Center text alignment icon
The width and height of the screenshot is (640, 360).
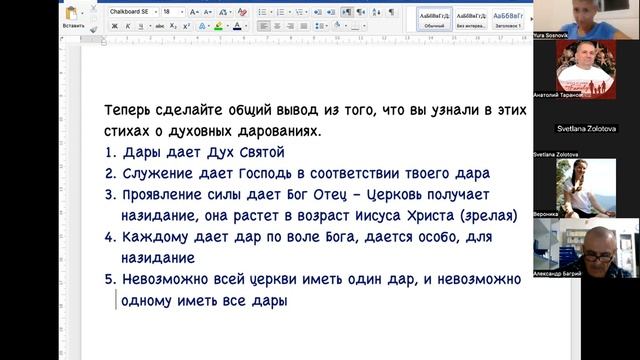pyautogui.click(x=277, y=27)
